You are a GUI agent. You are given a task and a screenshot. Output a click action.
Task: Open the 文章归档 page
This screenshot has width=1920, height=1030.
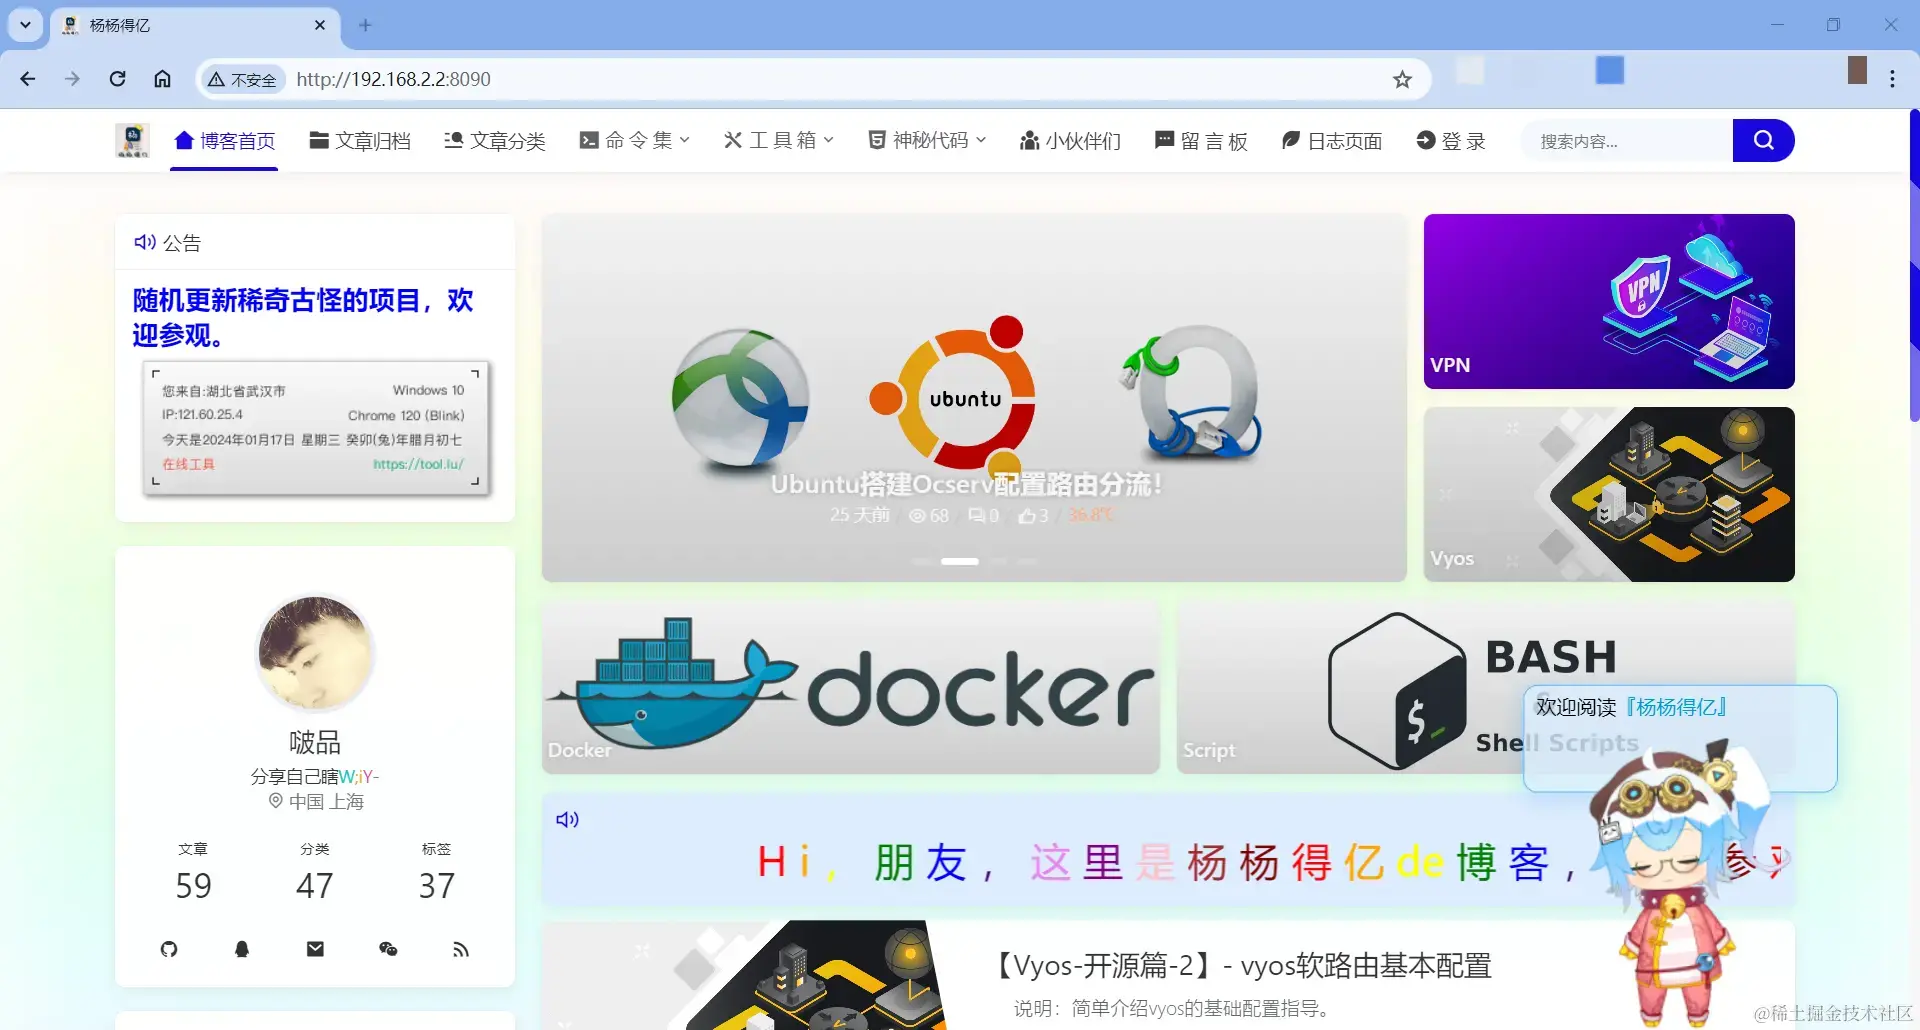(x=360, y=141)
